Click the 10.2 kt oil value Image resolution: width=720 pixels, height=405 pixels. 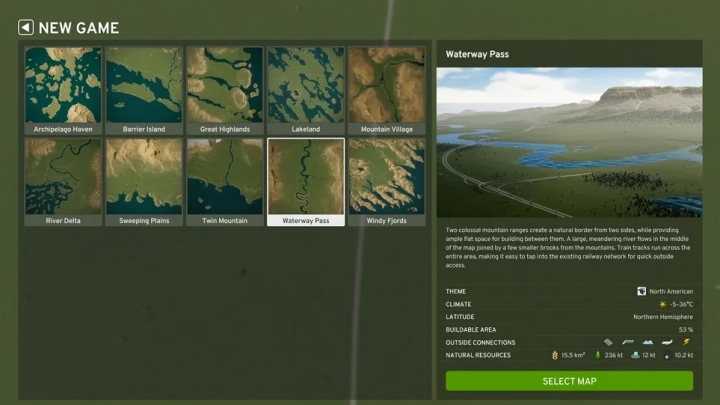(x=684, y=355)
